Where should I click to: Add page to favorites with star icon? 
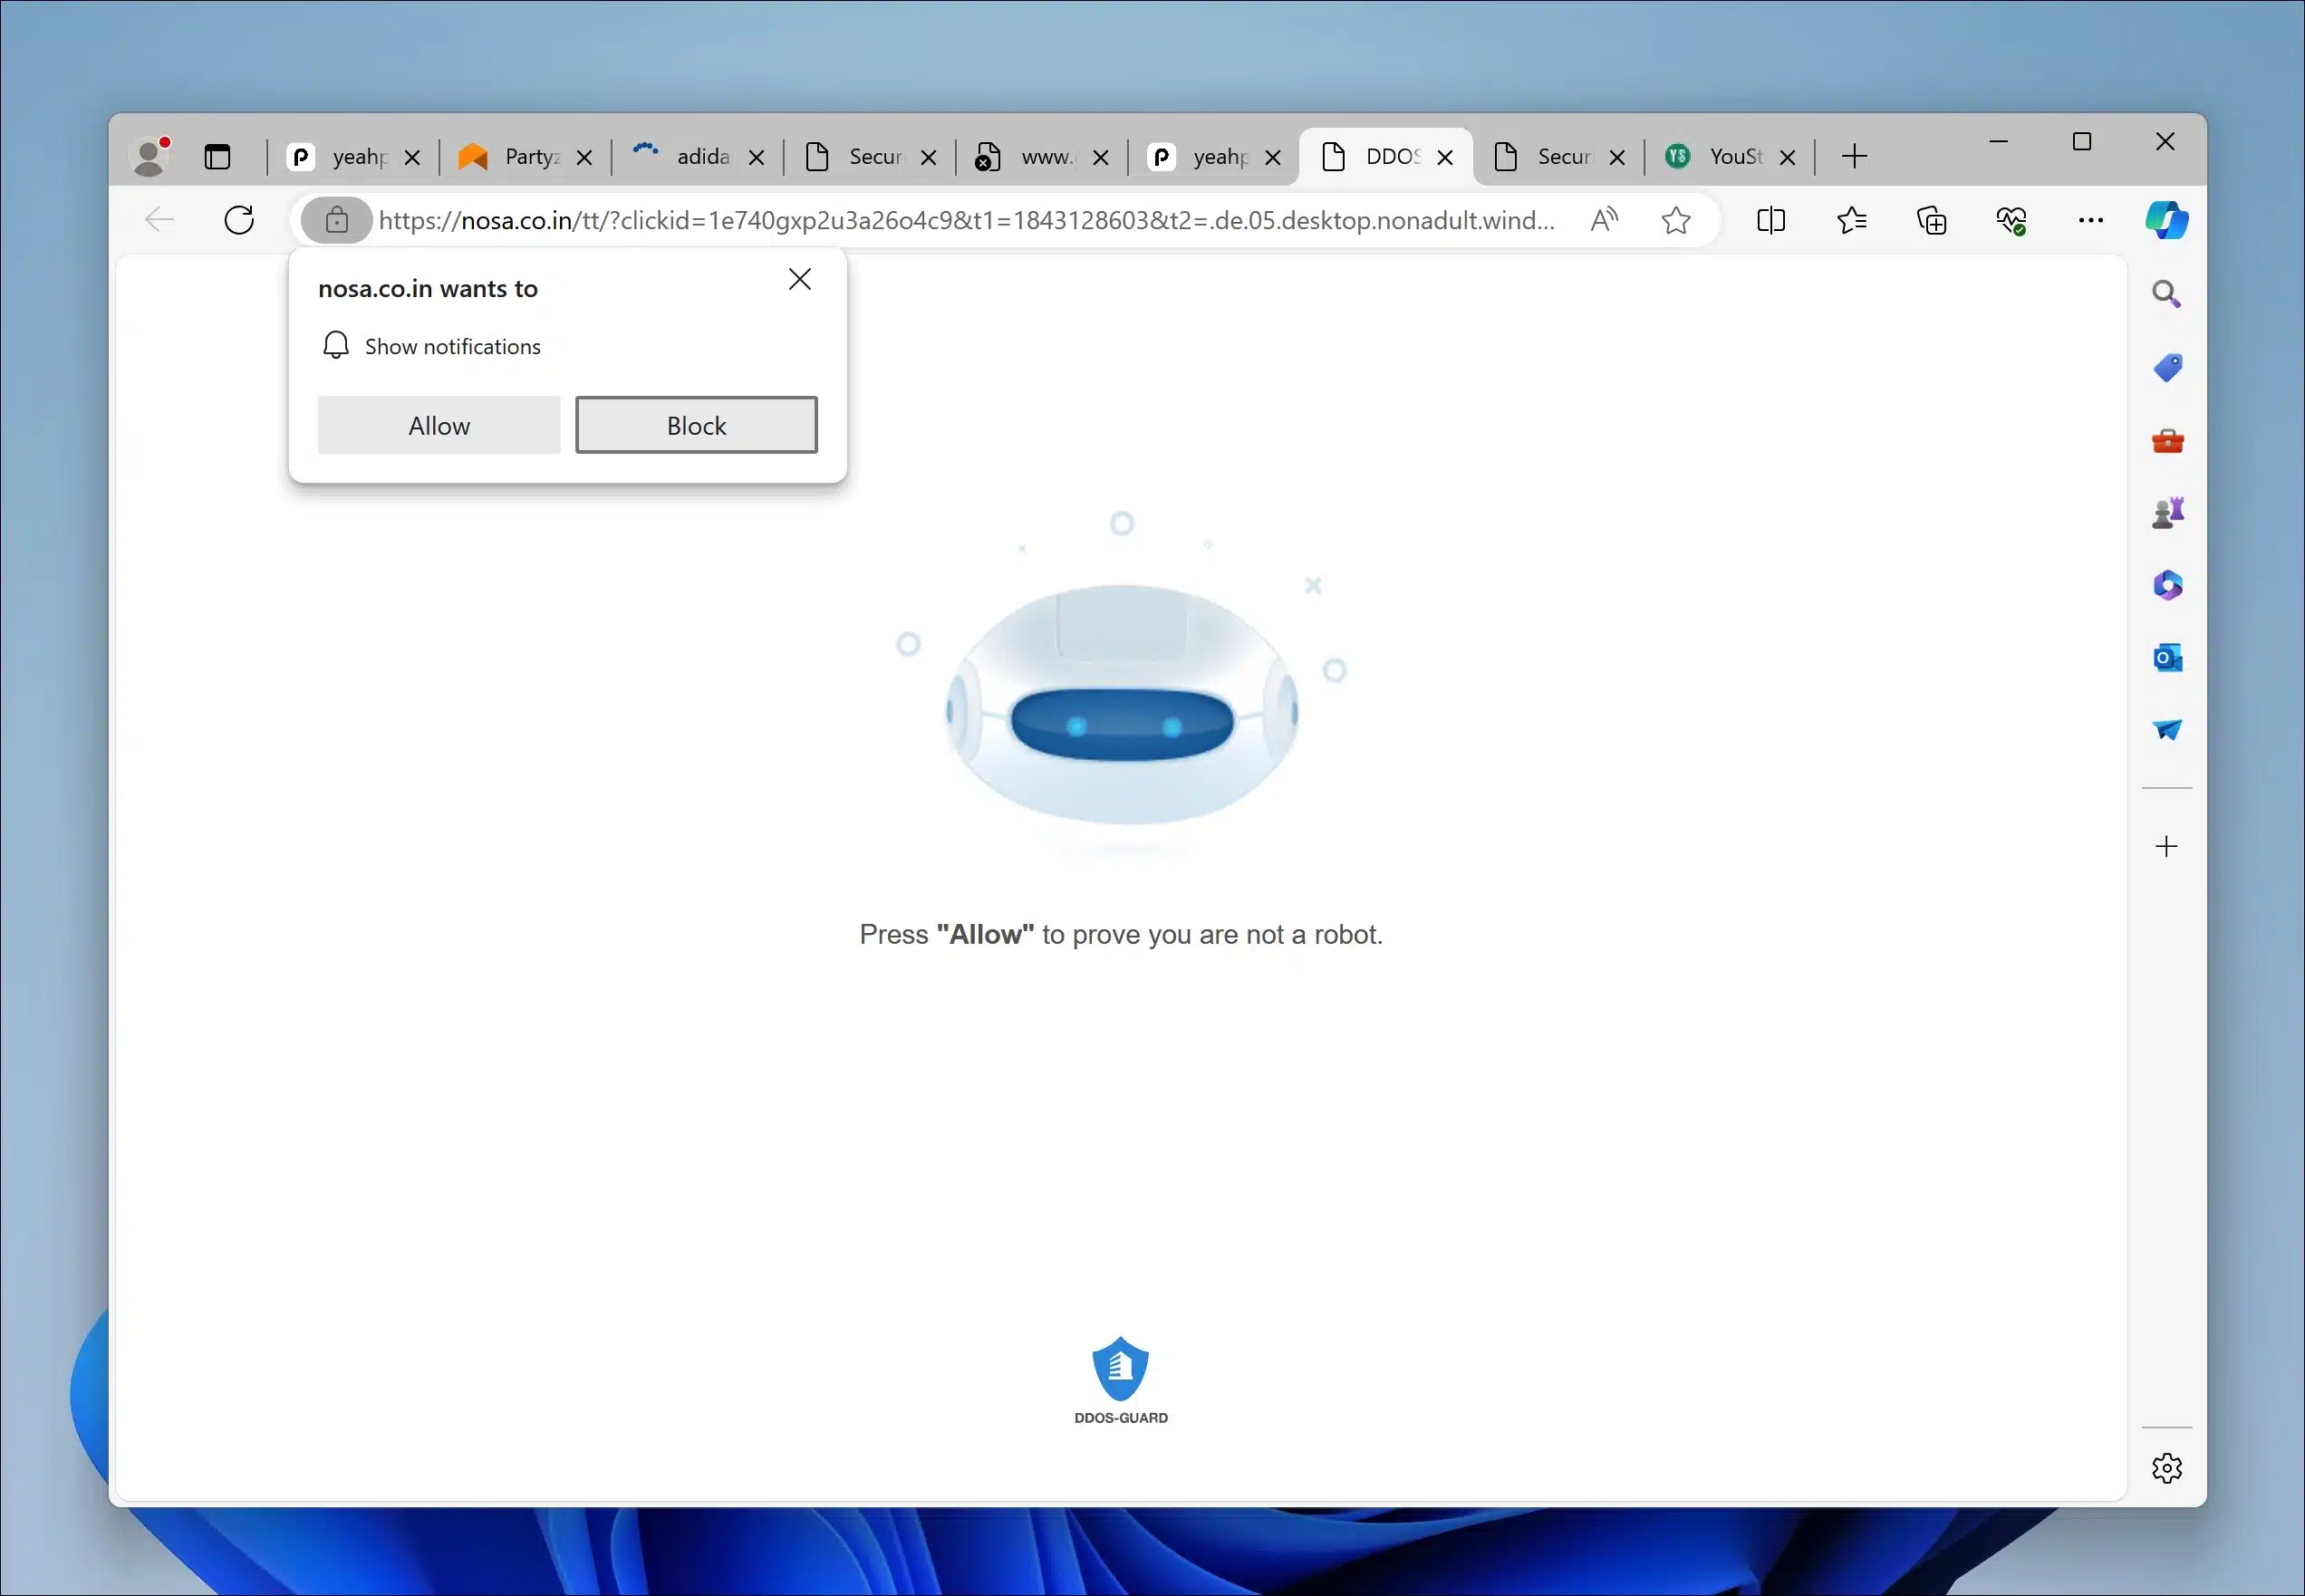pyautogui.click(x=1676, y=220)
